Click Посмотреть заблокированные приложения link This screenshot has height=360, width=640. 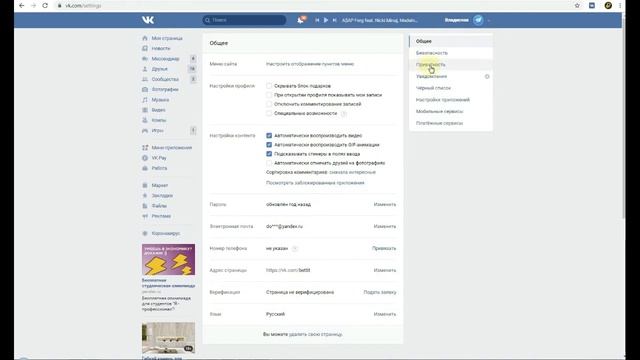(x=315, y=183)
